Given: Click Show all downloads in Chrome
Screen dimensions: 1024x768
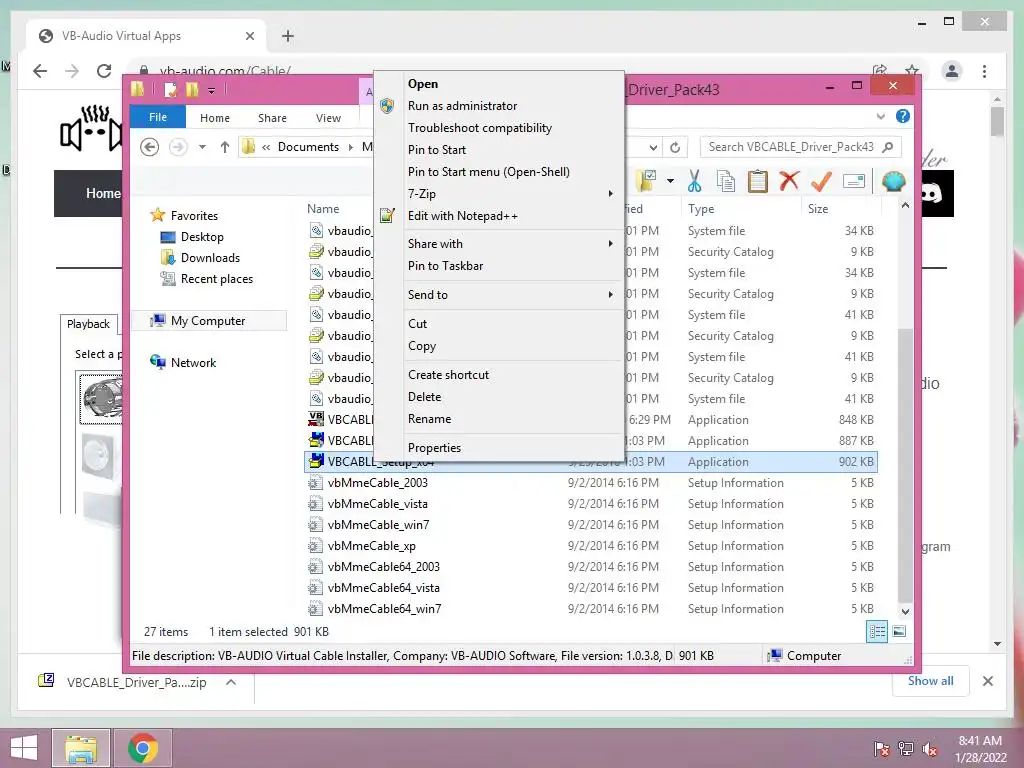Looking at the screenshot, I should coord(930,681).
